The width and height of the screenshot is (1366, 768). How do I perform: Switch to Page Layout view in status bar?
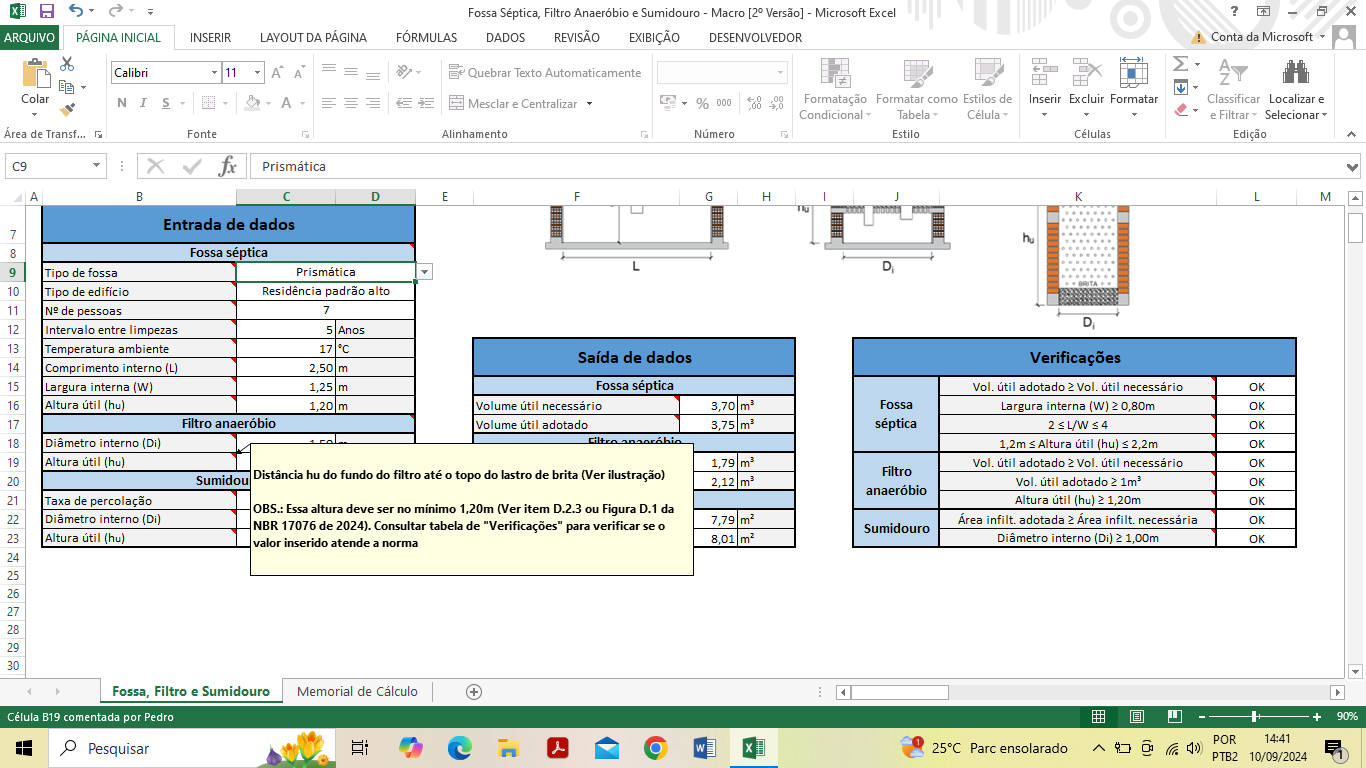(1137, 716)
